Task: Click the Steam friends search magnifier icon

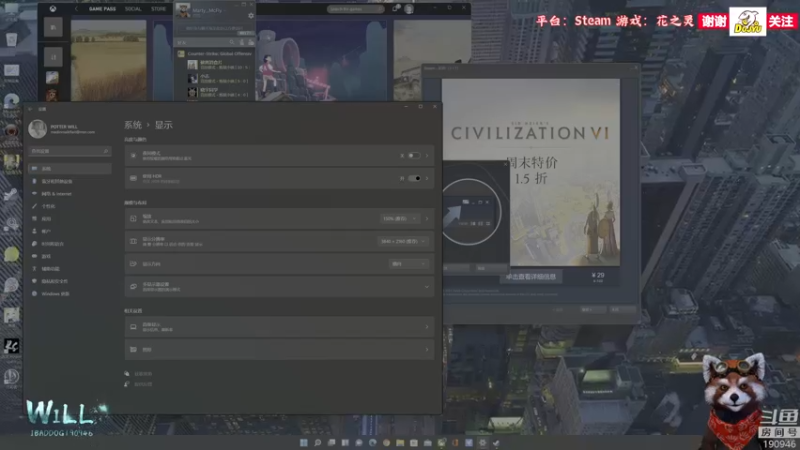Action: [232, 42]
